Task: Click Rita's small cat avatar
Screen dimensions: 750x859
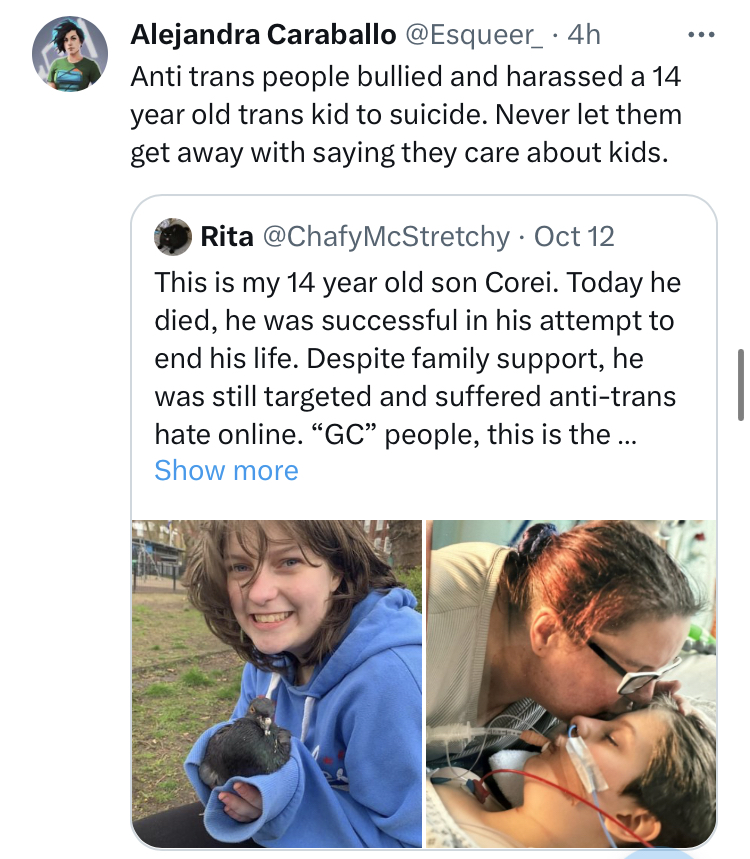Action: tap(173, 237)
